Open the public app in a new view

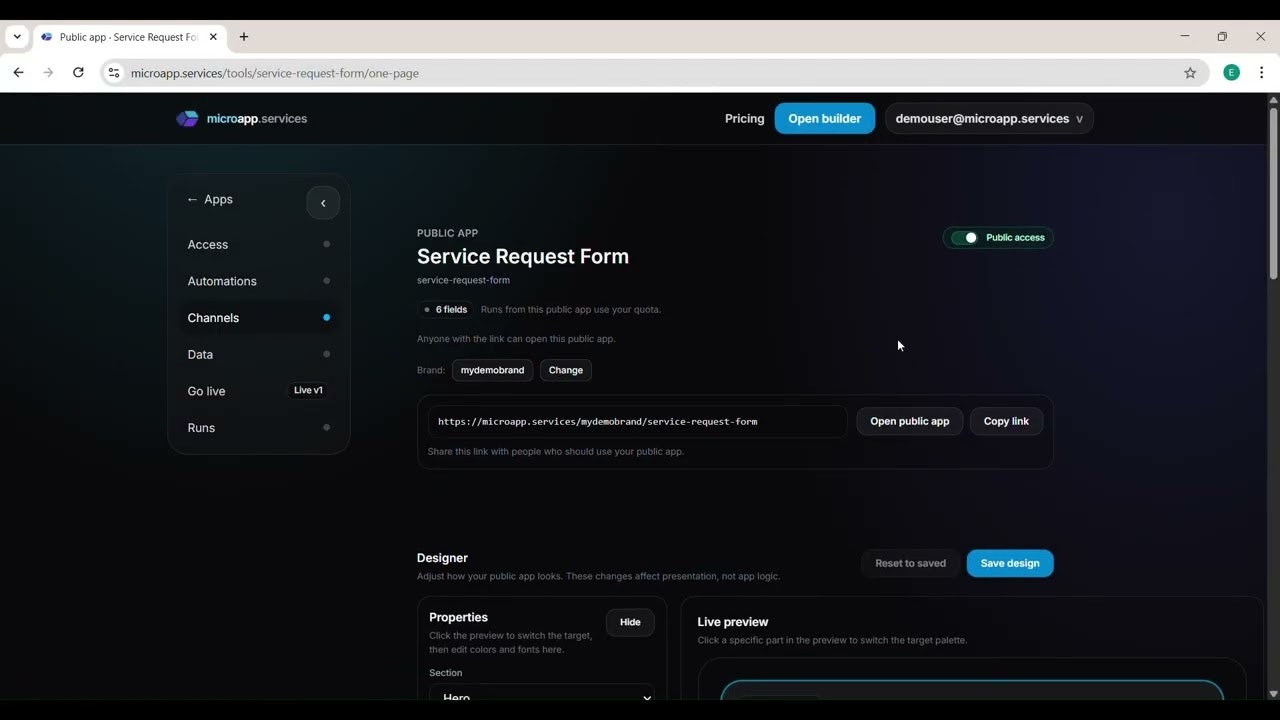coord(909,421)
